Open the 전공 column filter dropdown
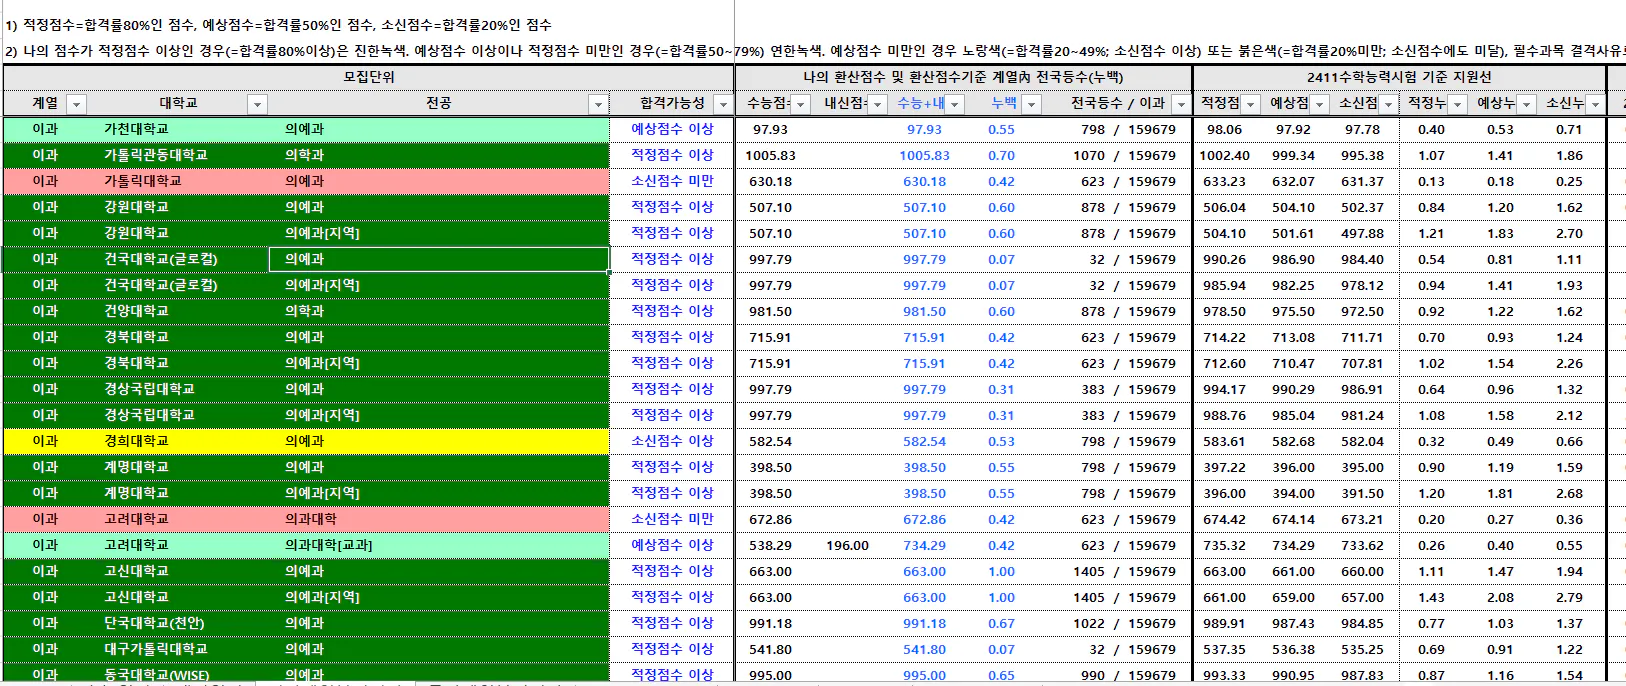The height and width of the screenshot is (686, 1626). 598,104
